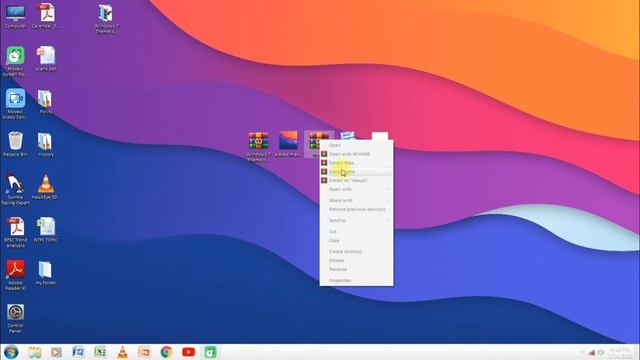Choose Open in the context menu

pos(356,145)
